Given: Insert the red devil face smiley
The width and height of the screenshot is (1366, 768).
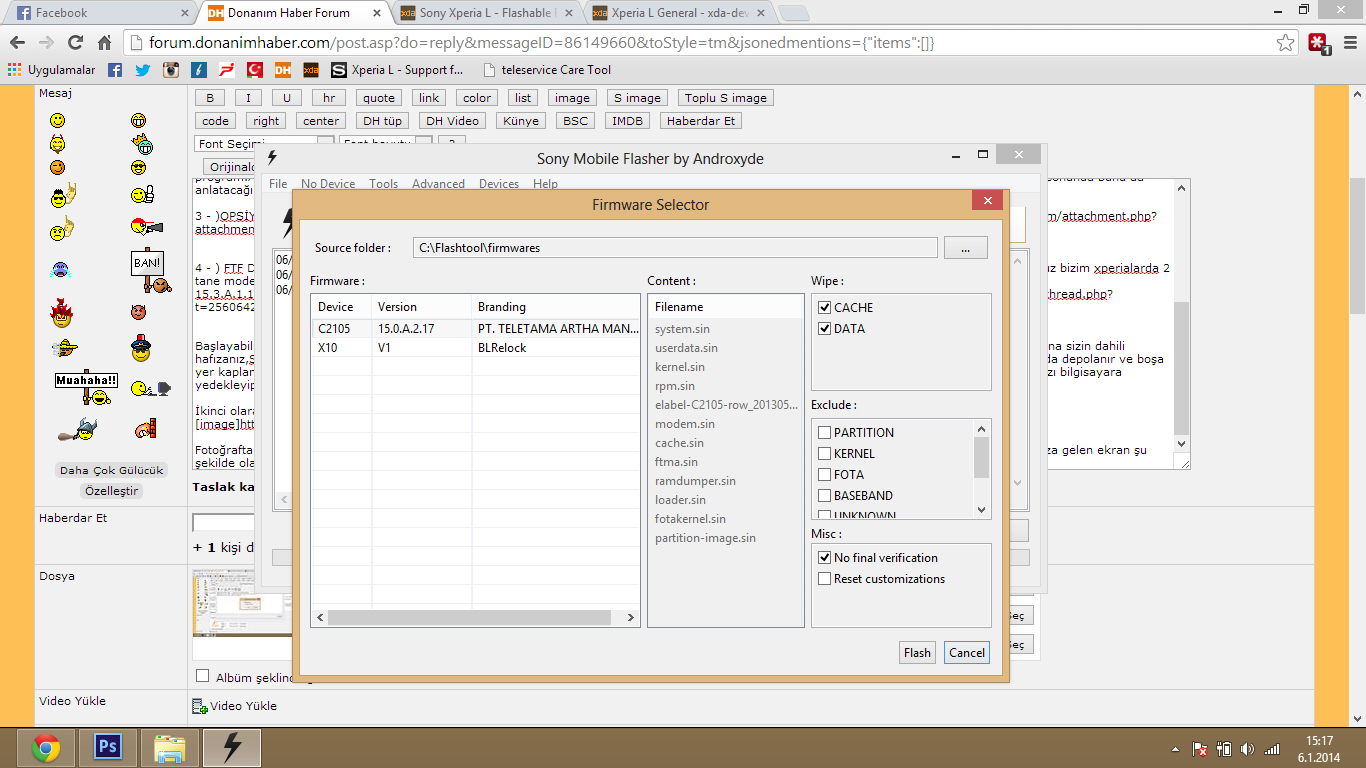Looking at the screenshot, I should (x=138, y=313).
